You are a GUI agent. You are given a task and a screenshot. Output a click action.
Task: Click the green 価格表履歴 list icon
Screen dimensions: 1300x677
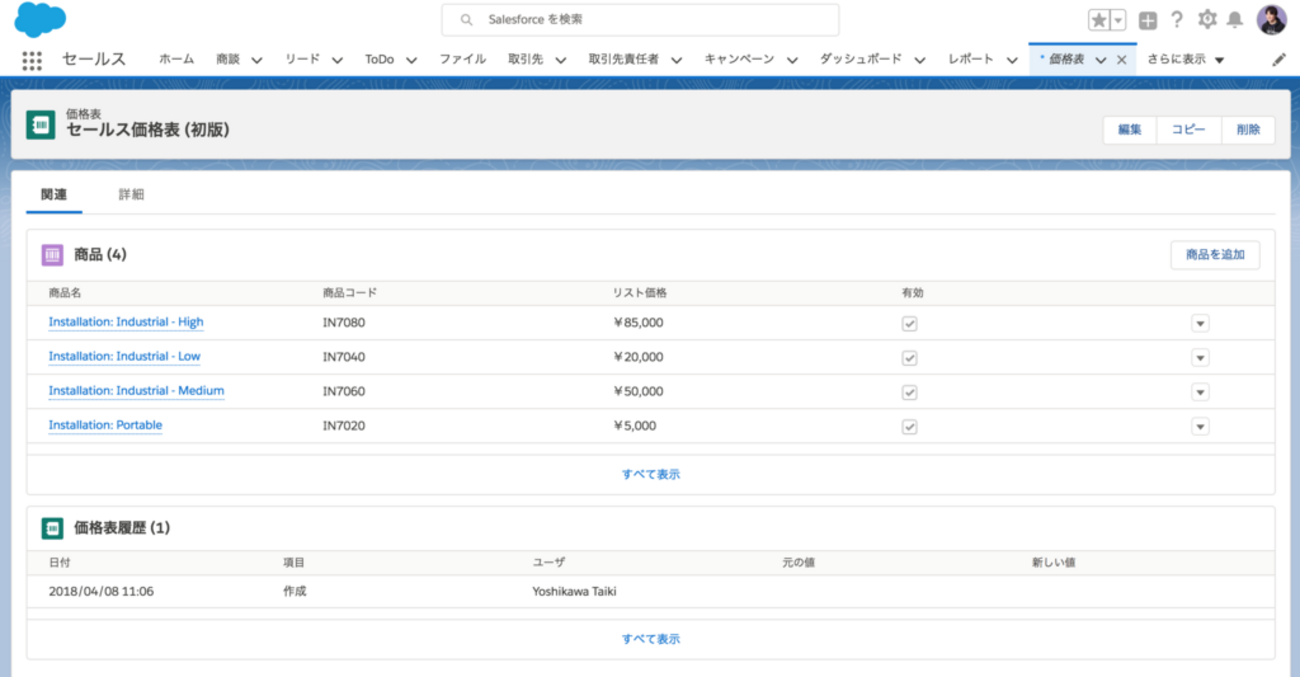tap(52, 528)
